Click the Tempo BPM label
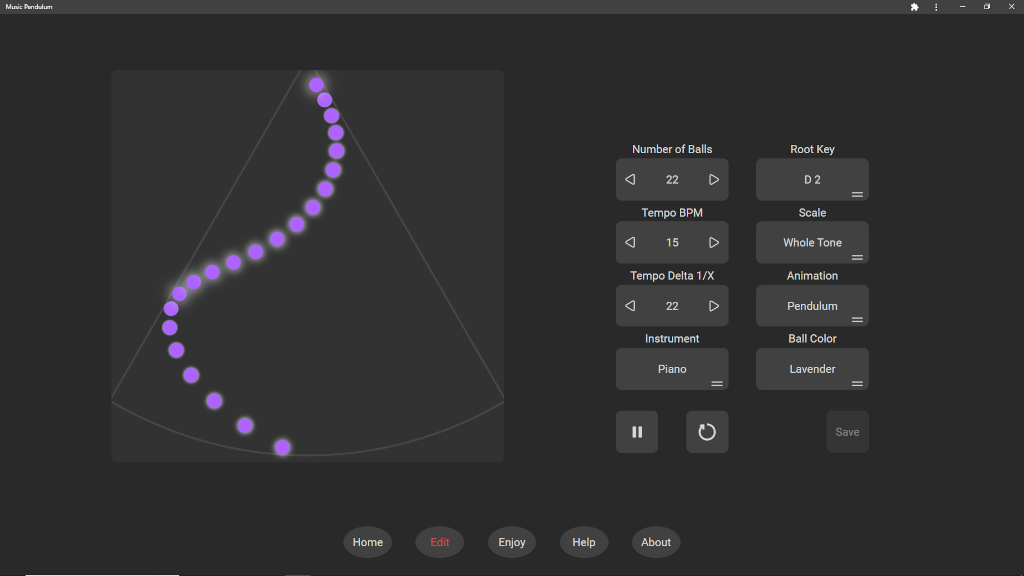 click(672, 212)
